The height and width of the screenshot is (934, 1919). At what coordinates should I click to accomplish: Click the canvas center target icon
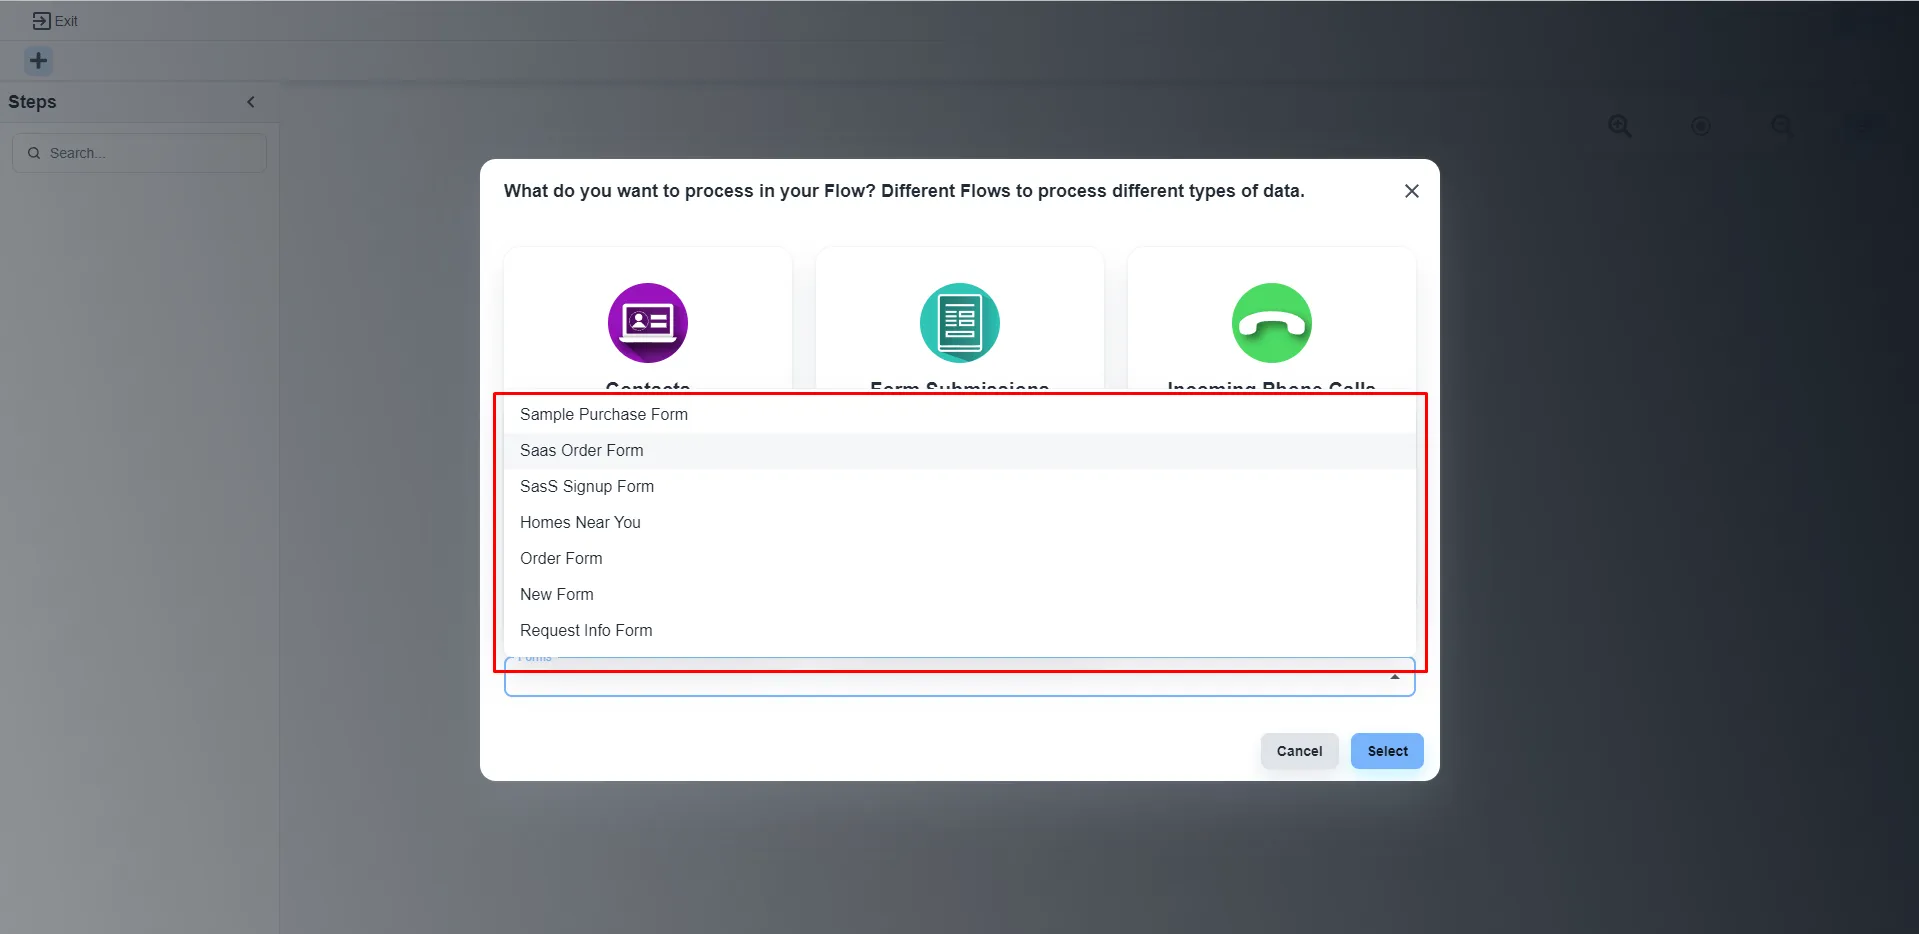(x=1701, y=126)
